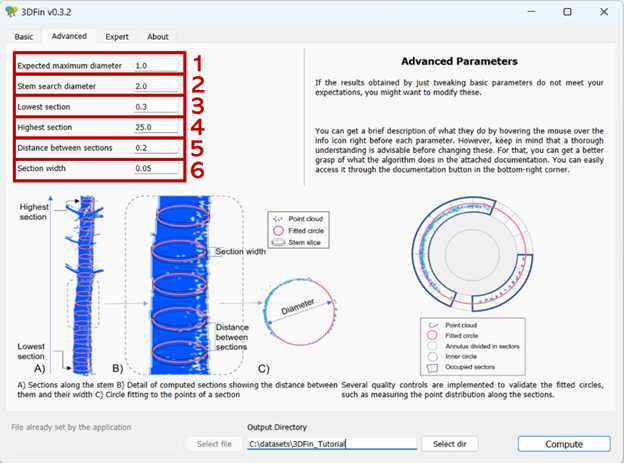Click the Distance between sections value field
The height and width of the screenshot is (464, 625).
coord(156,147)
